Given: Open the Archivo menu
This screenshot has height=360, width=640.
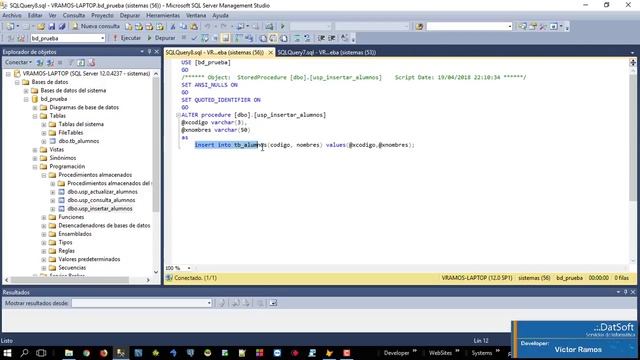Looking at the screenshot, I should click(x=12, y=16).
